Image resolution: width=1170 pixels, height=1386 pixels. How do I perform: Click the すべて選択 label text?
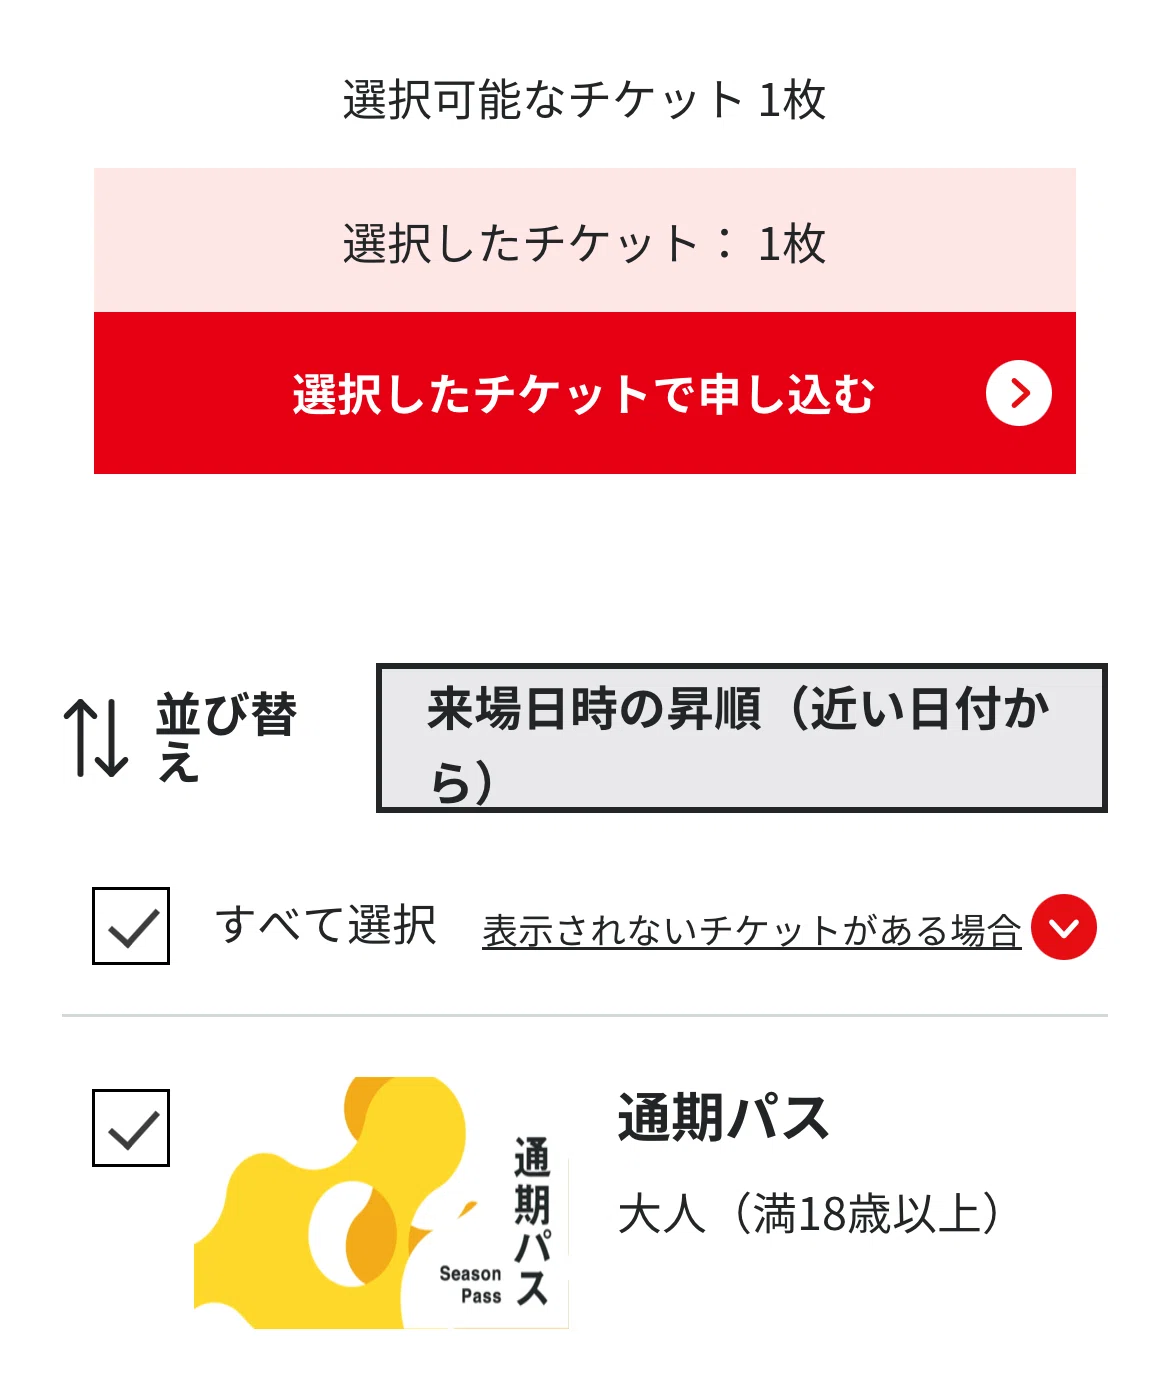pos(326,925)
